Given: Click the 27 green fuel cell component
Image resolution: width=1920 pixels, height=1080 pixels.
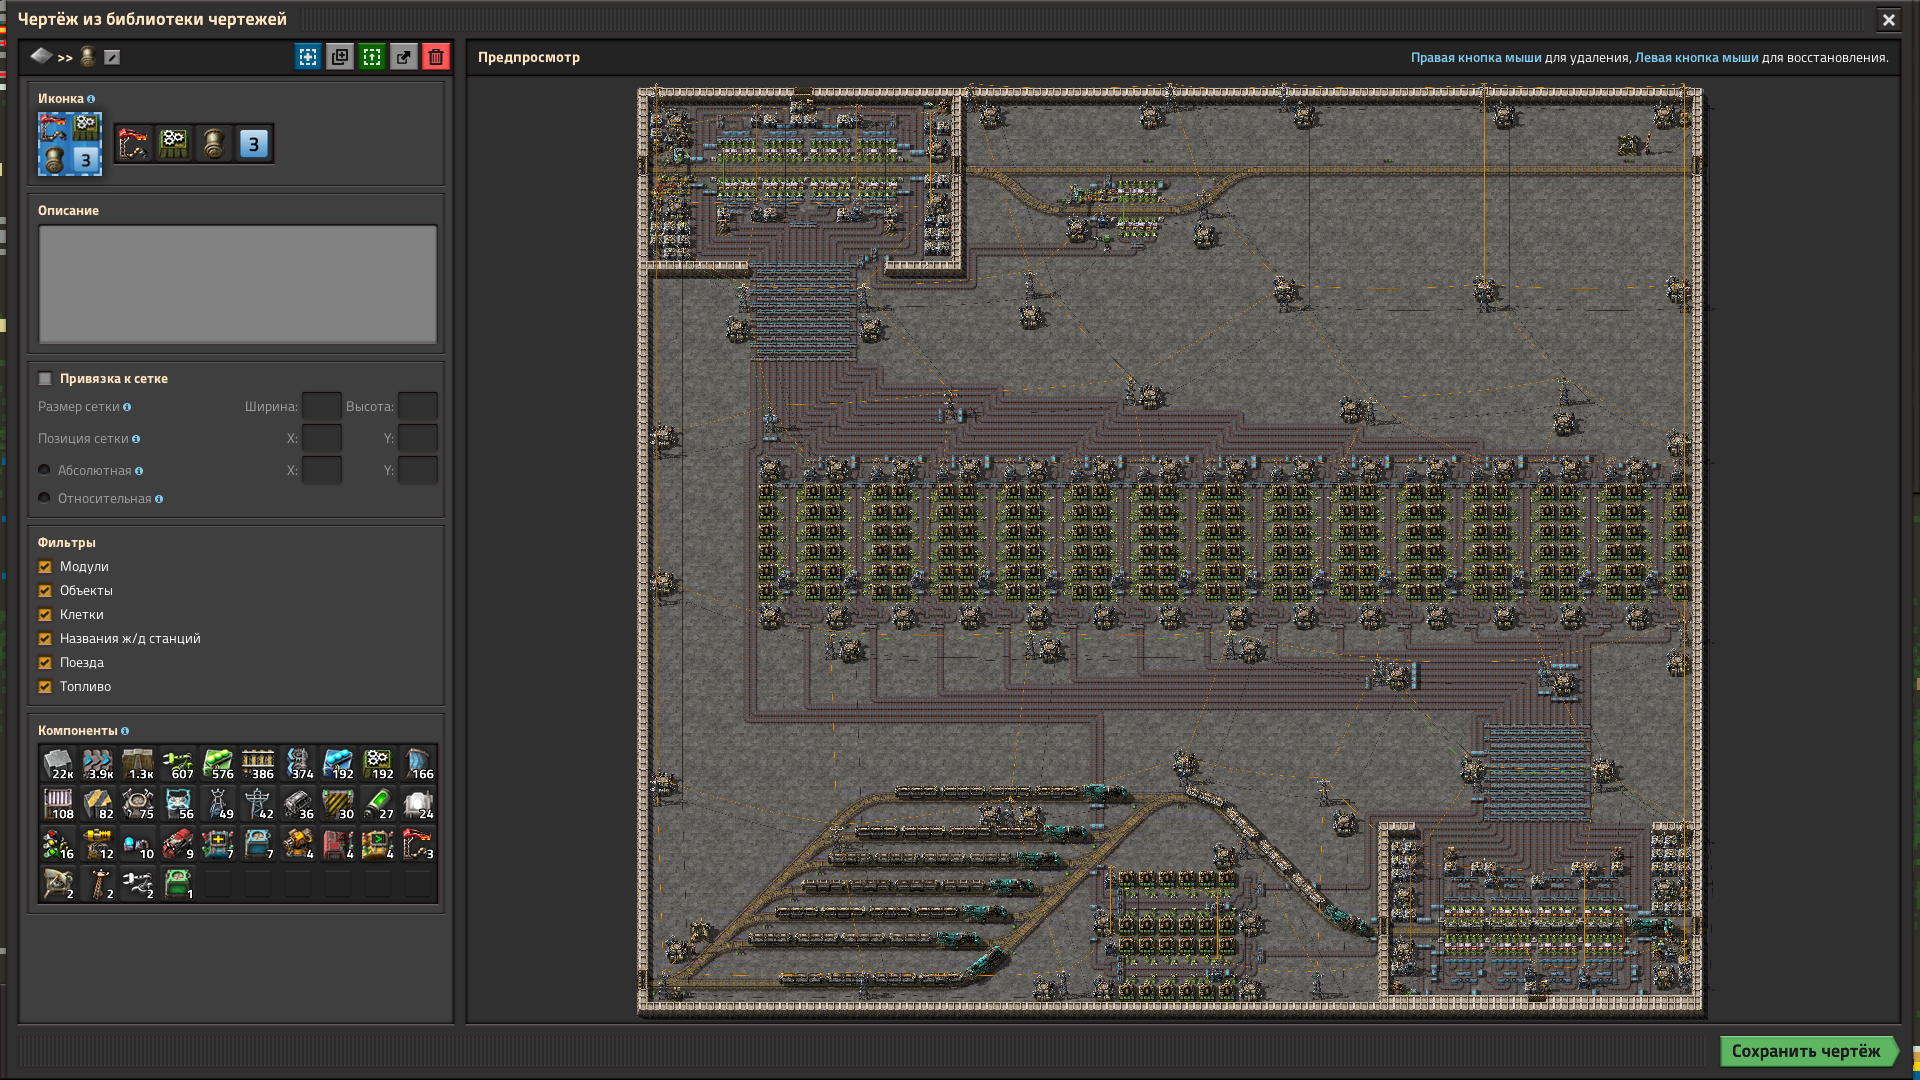Looking at the screenshot, I should 378,804.
